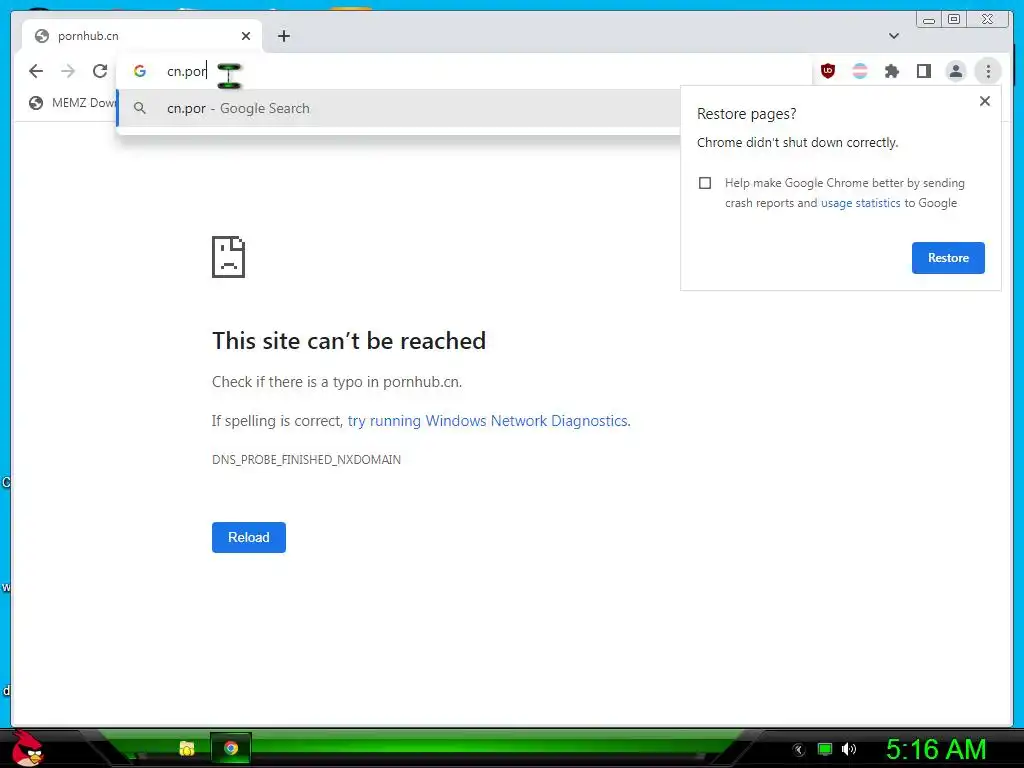This screenshot has width=1024, height=768.
Task: Minimize the Chrome window
Action: 929,20
